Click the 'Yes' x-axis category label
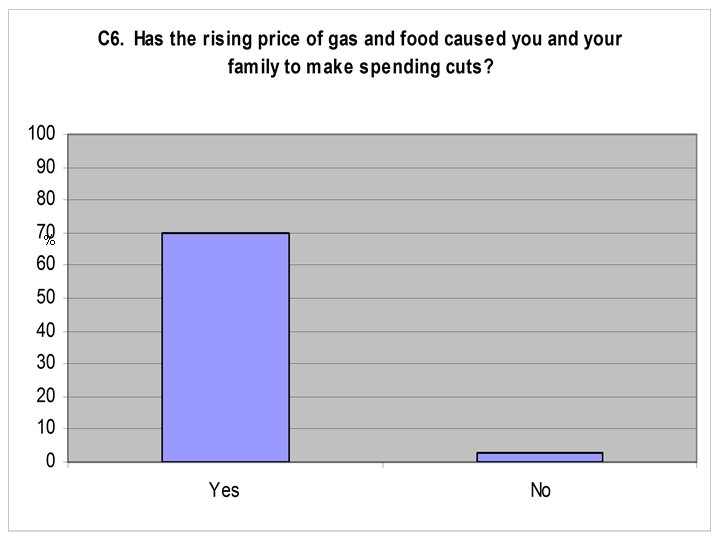 pos(224,490)
